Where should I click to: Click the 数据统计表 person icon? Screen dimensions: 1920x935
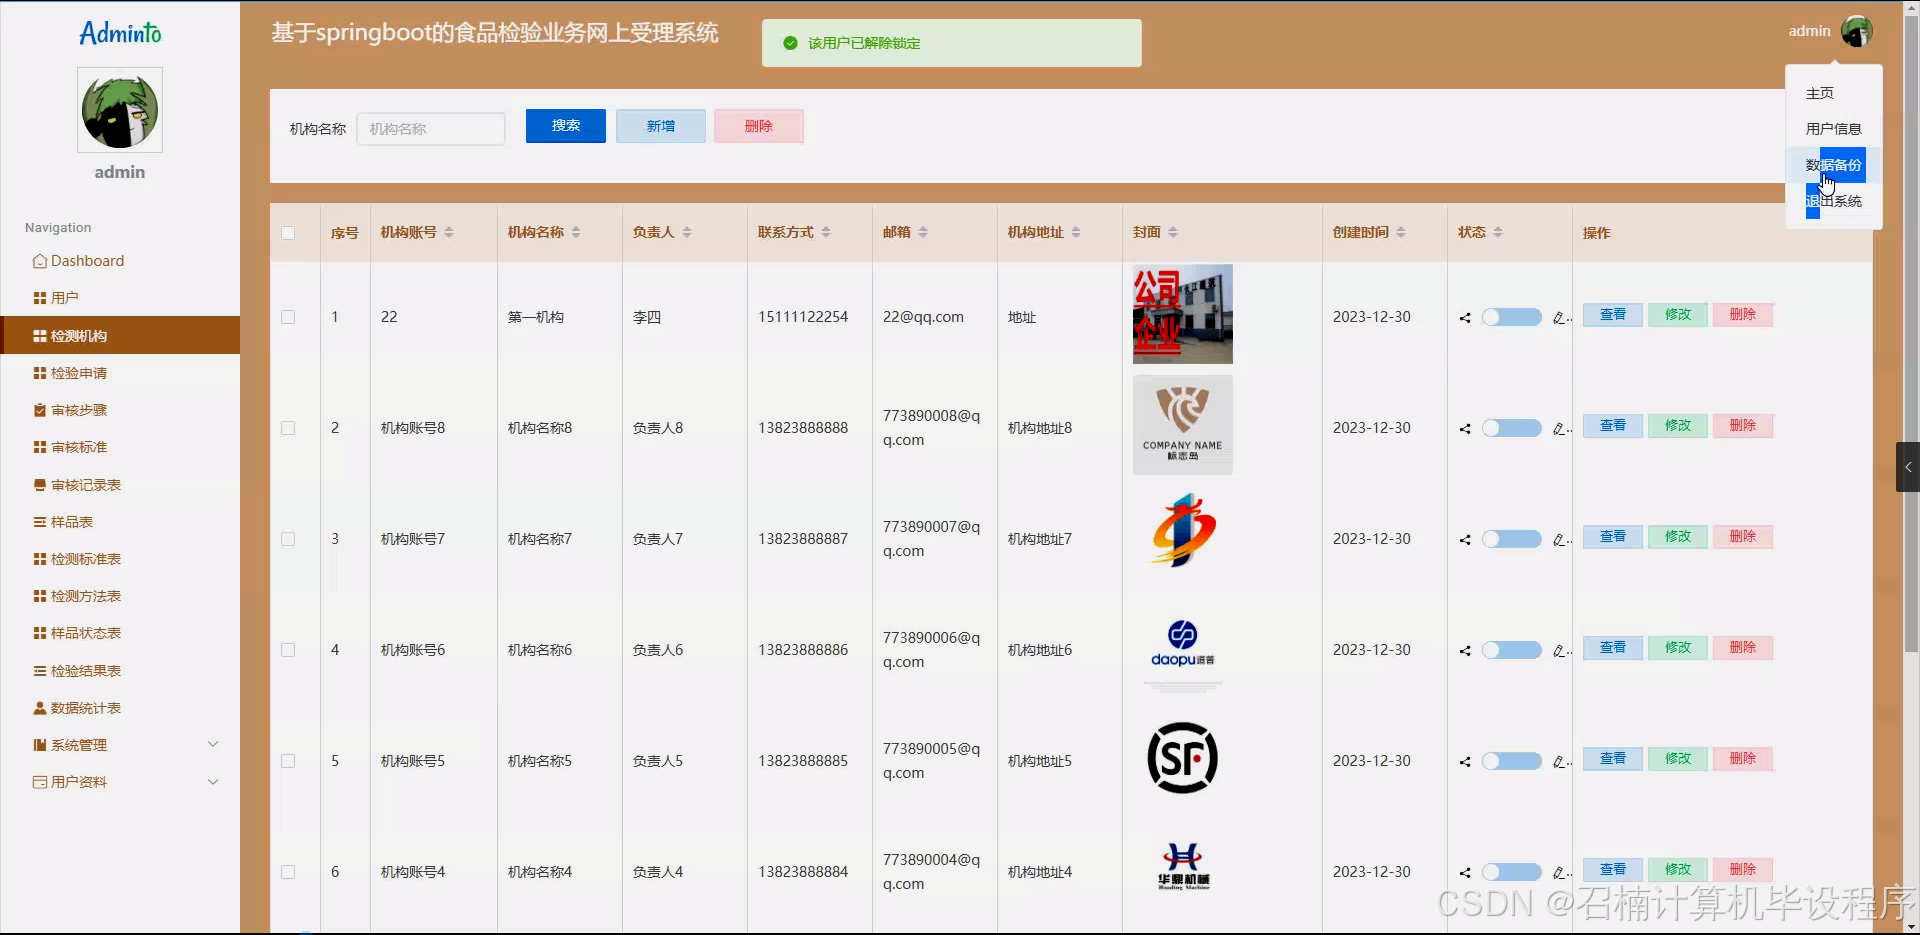[40, 708]
